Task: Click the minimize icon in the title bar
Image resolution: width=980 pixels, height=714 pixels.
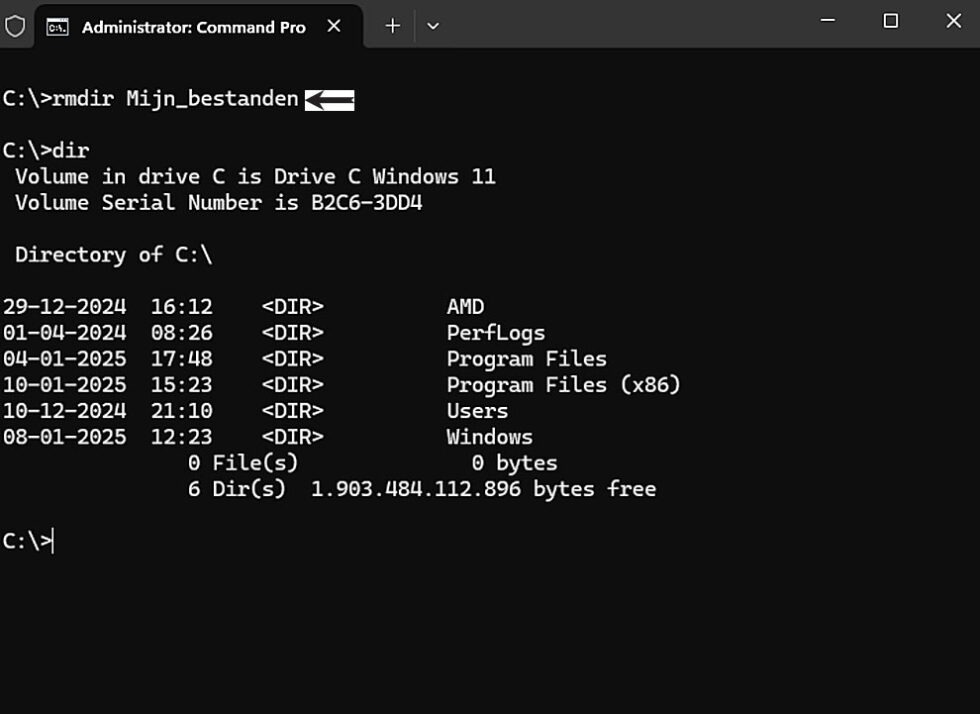Action: [x=826, y=21]
